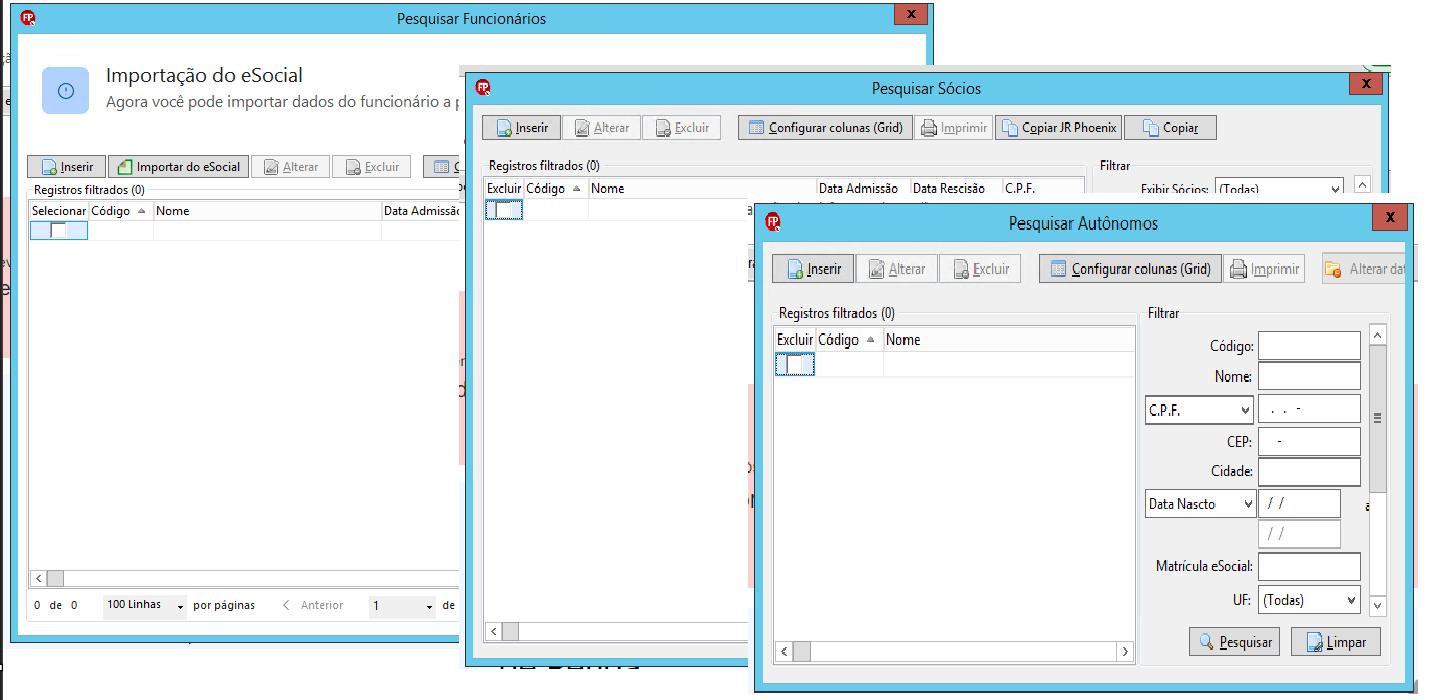Image resolution: width=1431 pixels, height=700 pixels.
Task: Click Inserir in Pesquisar Autônomos window
Action: coord(812,269)
